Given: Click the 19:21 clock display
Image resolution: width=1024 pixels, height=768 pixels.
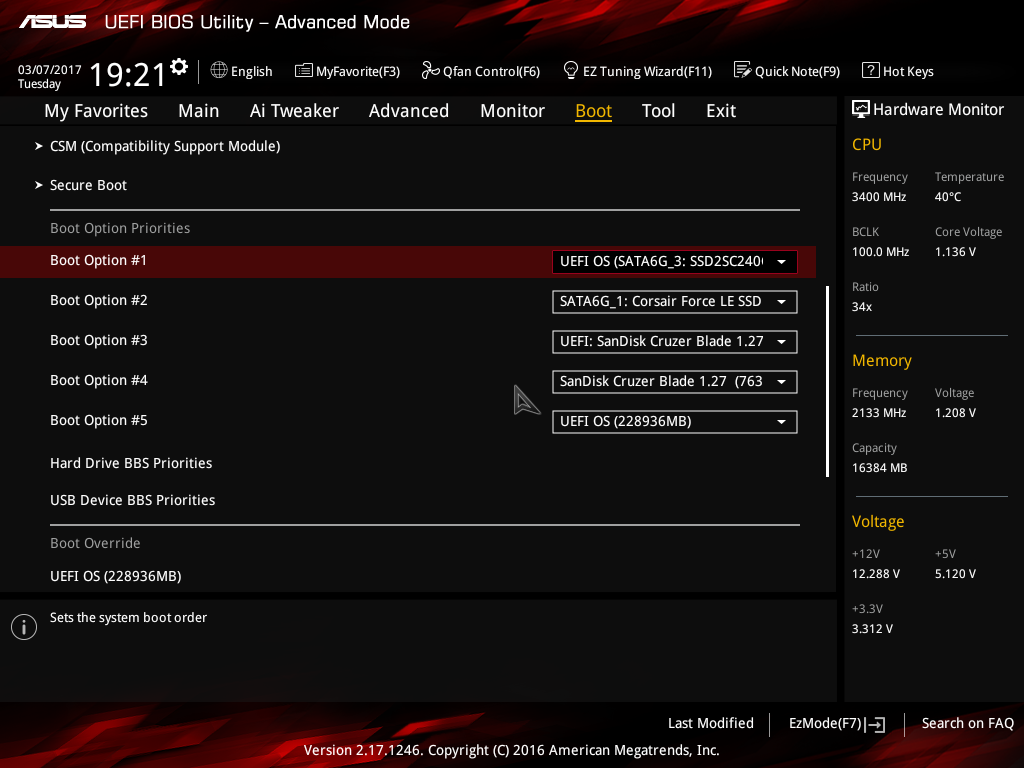Looking at the screenshot, I should 127,74.
